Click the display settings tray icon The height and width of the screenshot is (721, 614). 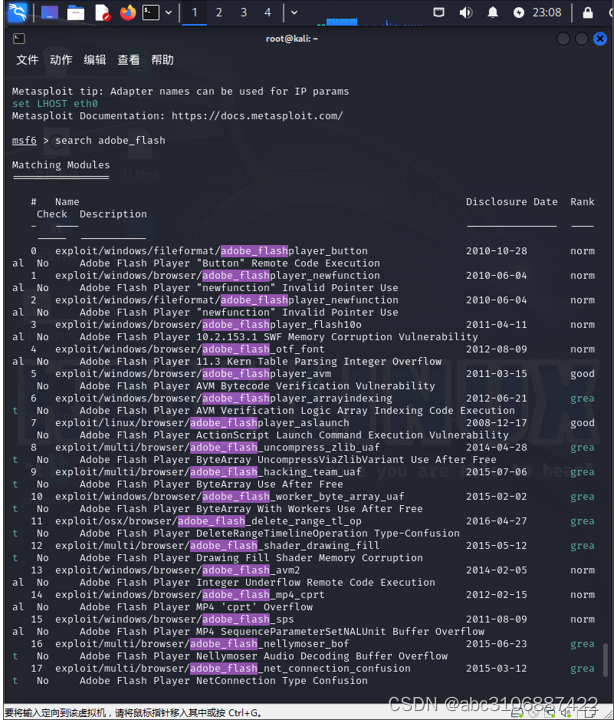click(439, 12)
